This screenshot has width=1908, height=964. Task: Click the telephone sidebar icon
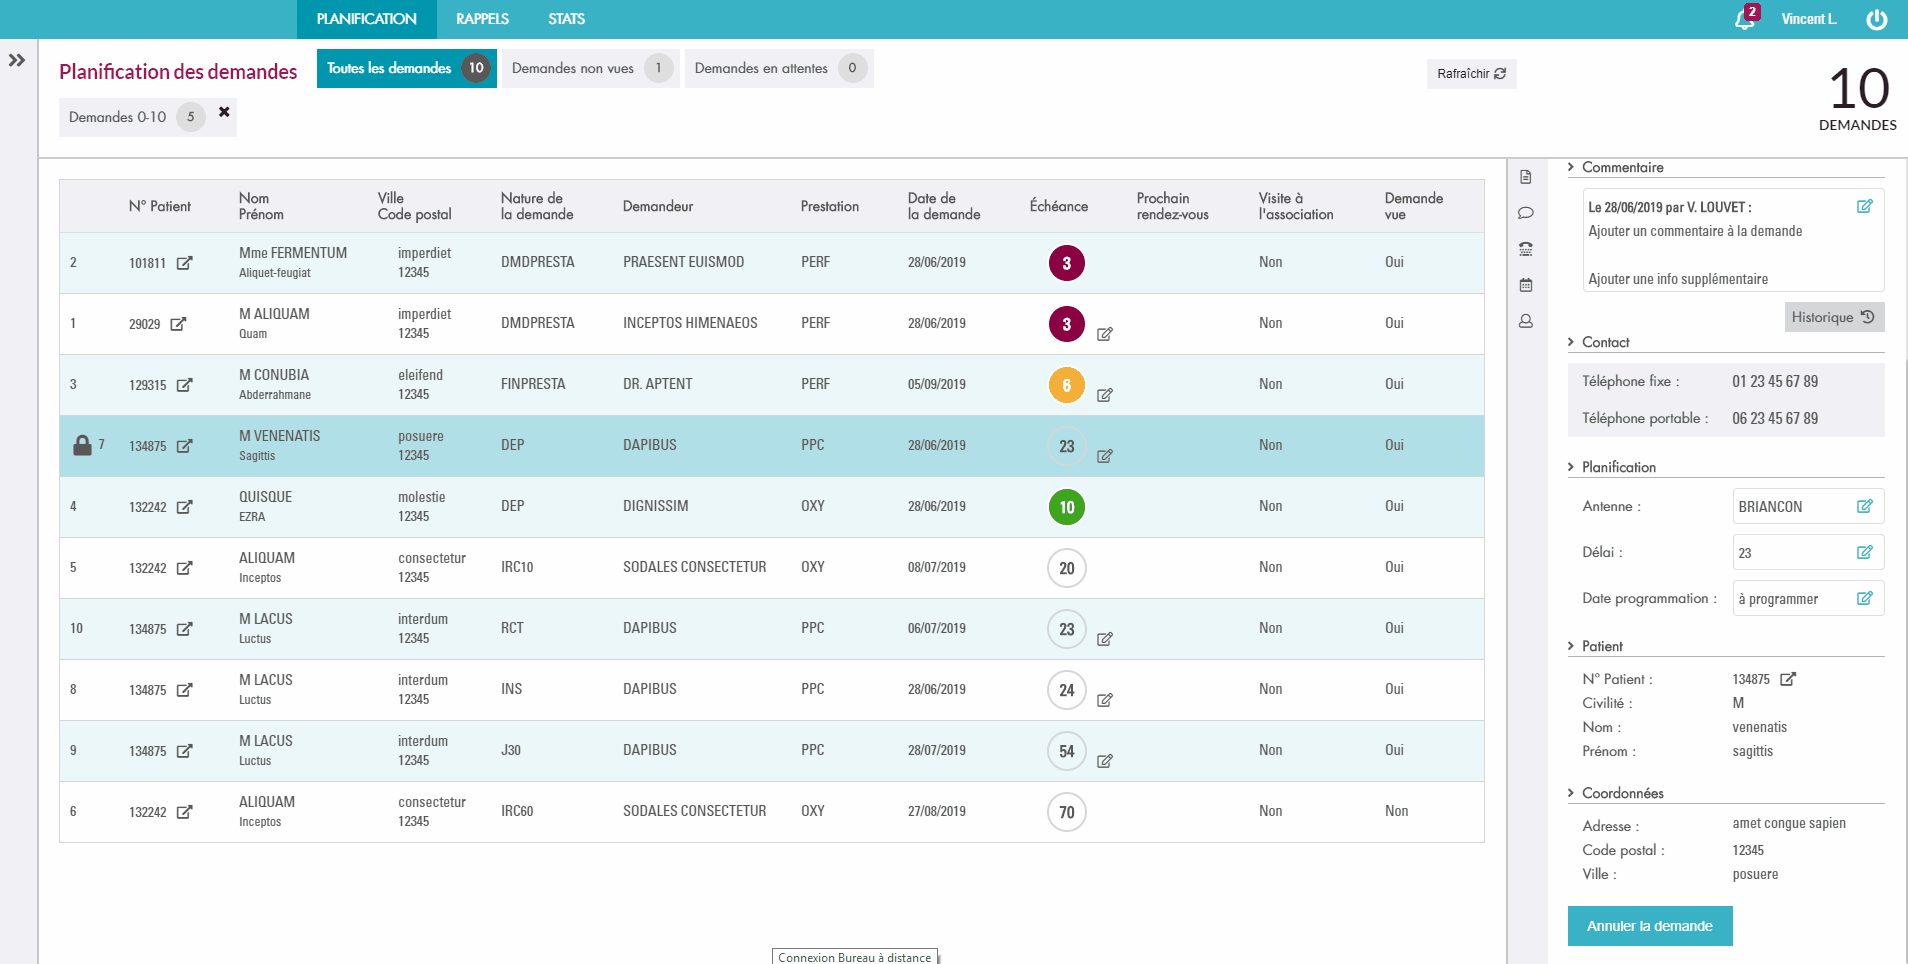tap(1526, 249)
